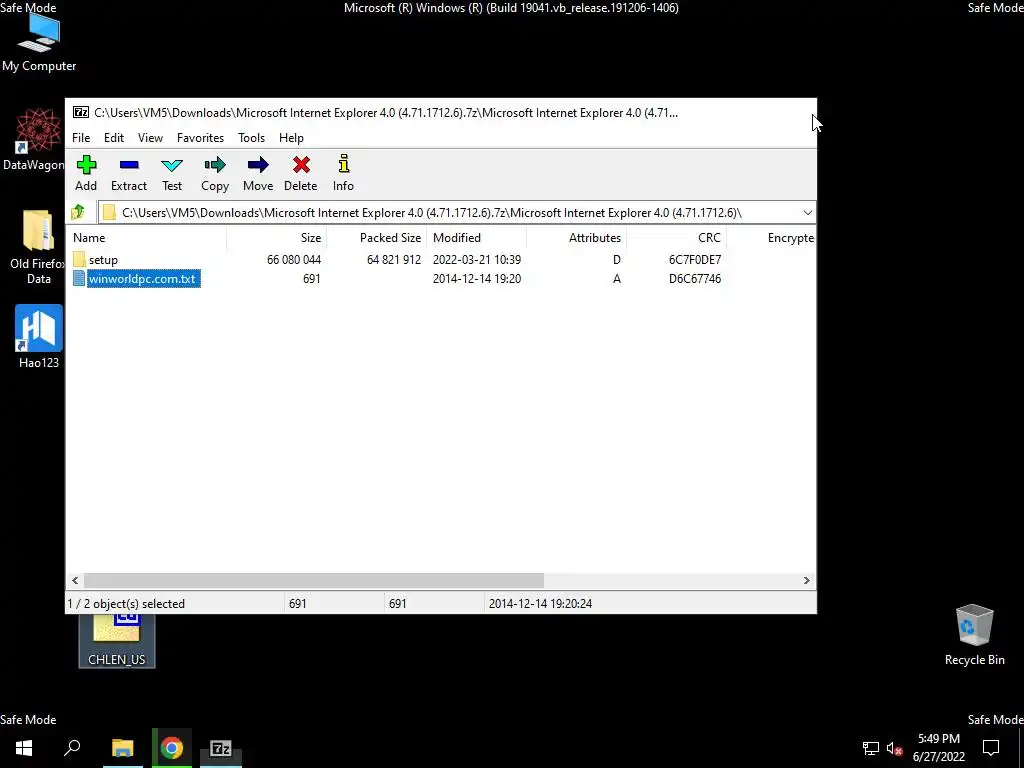
Task: Click the network tray icon
Action: coord(871,748)
